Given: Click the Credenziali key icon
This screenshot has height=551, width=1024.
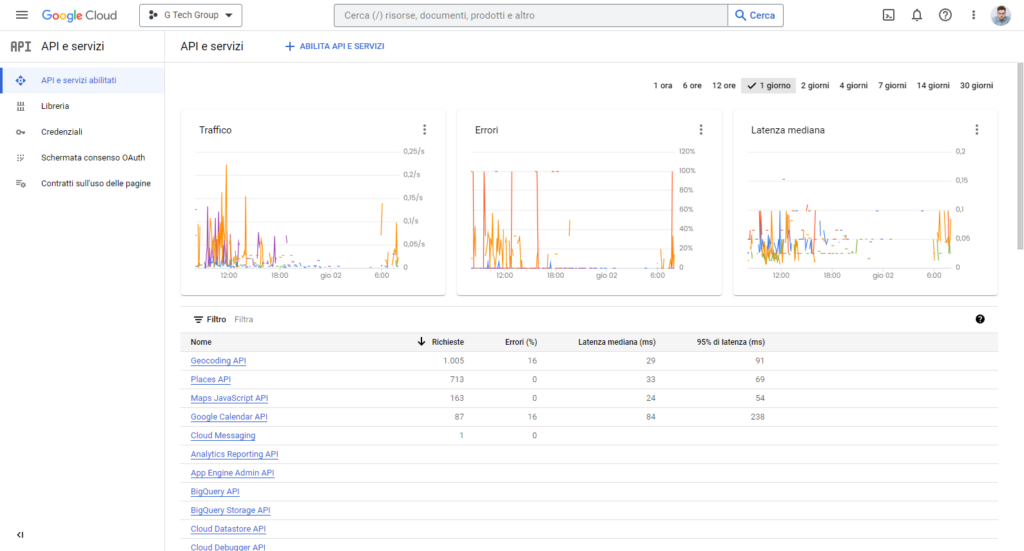Looking at the screenshot, I should 20,132.
